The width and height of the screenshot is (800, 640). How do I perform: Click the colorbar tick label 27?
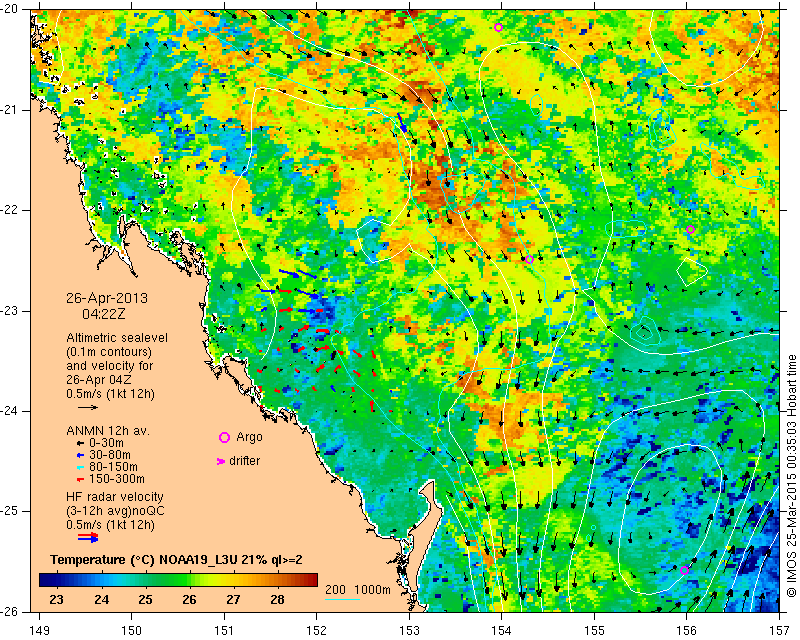[233, 600]
